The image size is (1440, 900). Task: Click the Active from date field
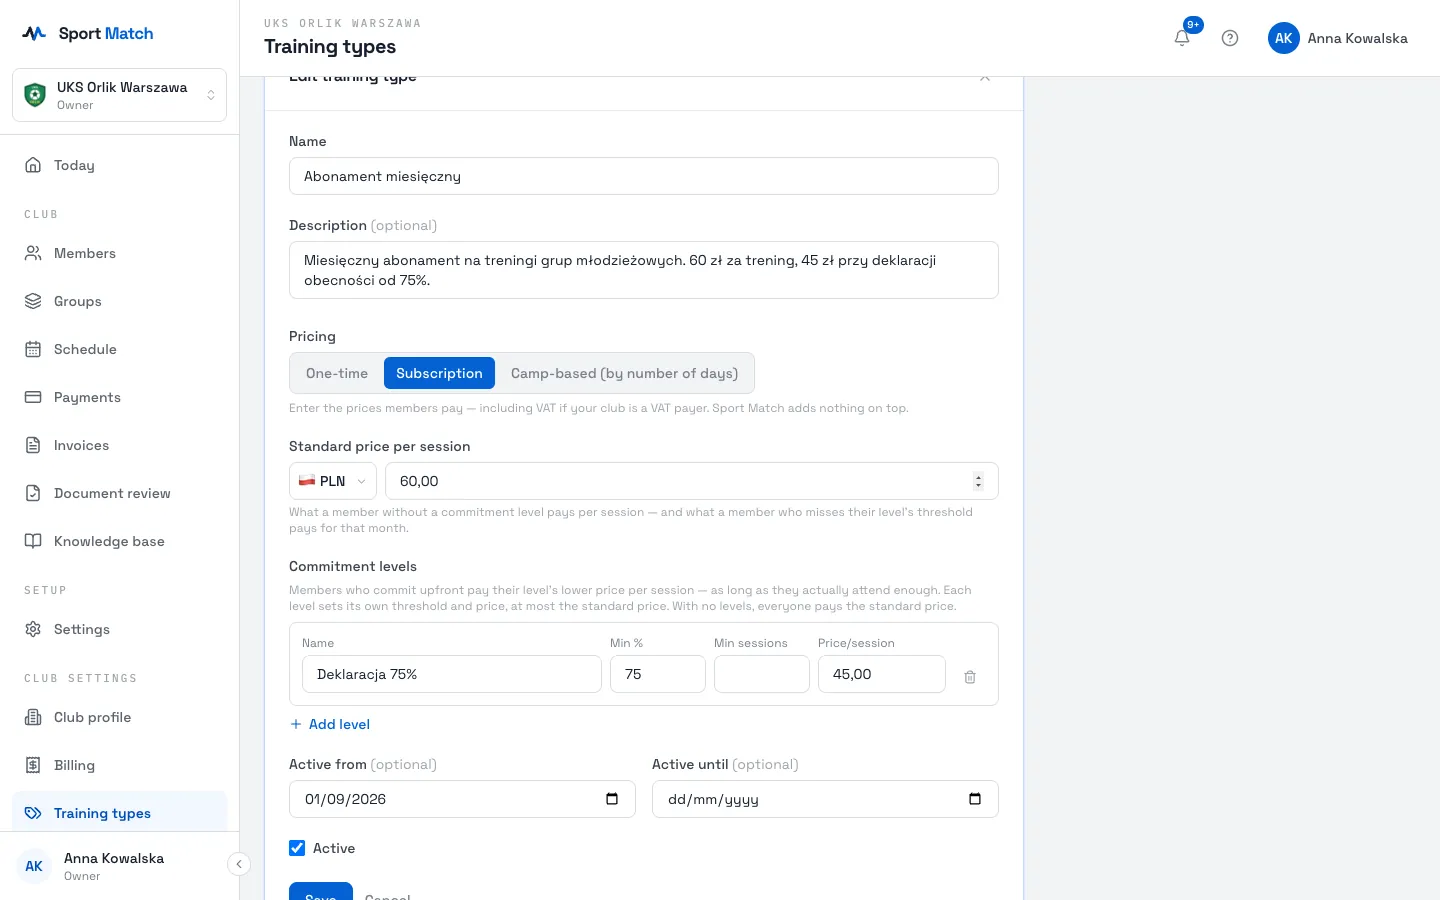pos(462,799)
